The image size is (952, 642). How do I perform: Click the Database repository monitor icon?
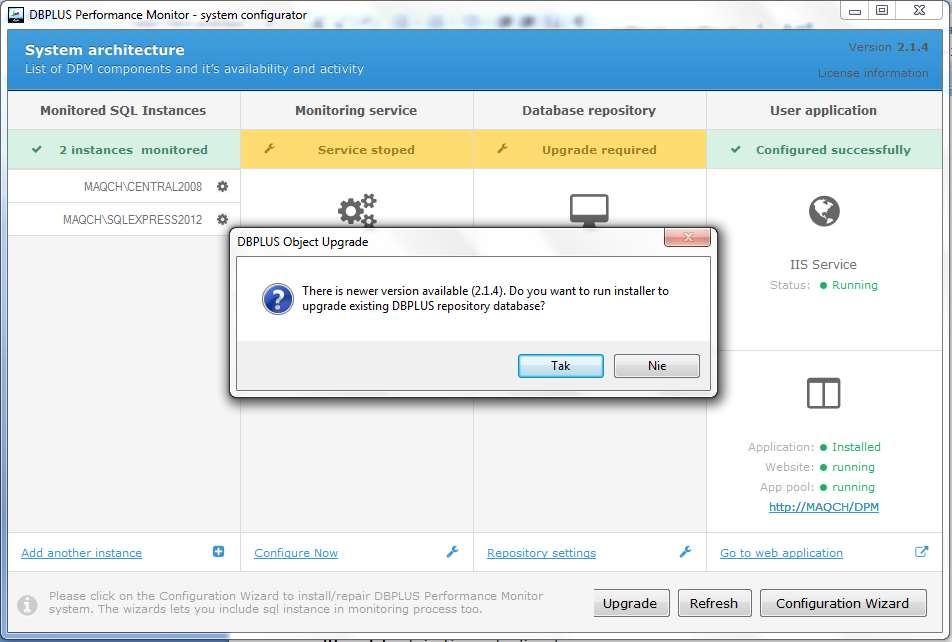(x=589, y=210)
